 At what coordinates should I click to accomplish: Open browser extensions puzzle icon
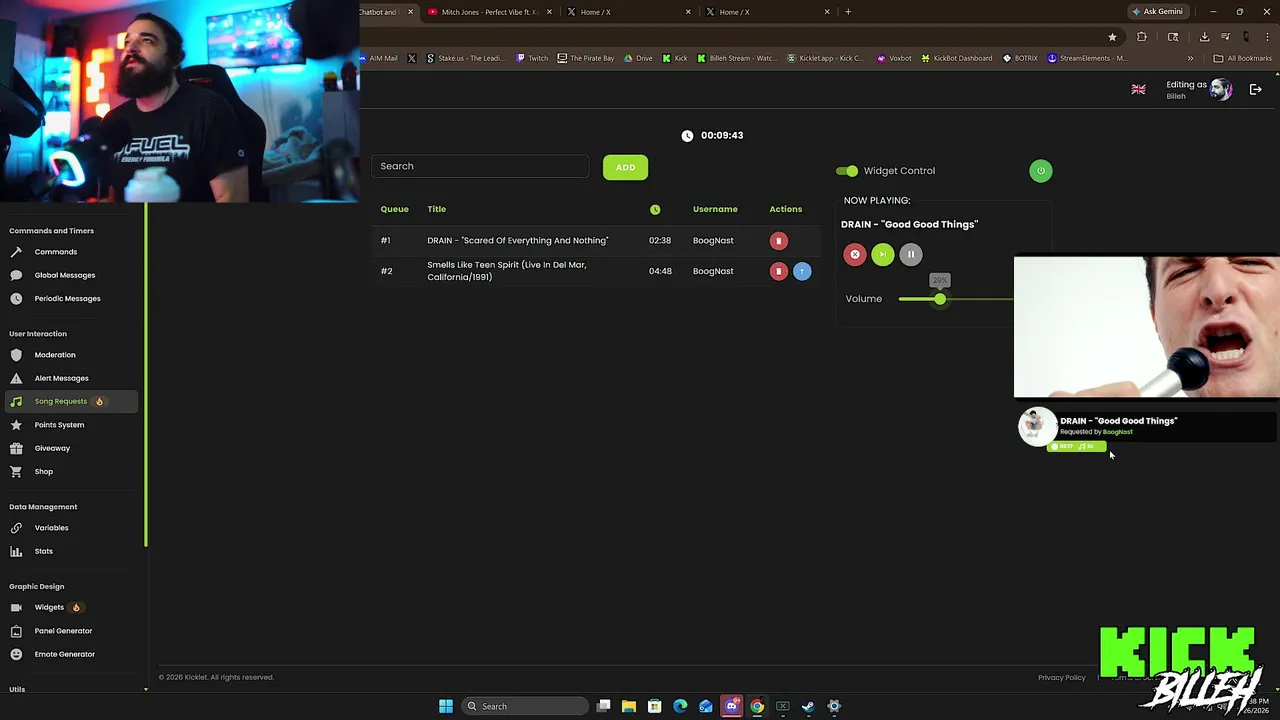tap(1142, 37)
